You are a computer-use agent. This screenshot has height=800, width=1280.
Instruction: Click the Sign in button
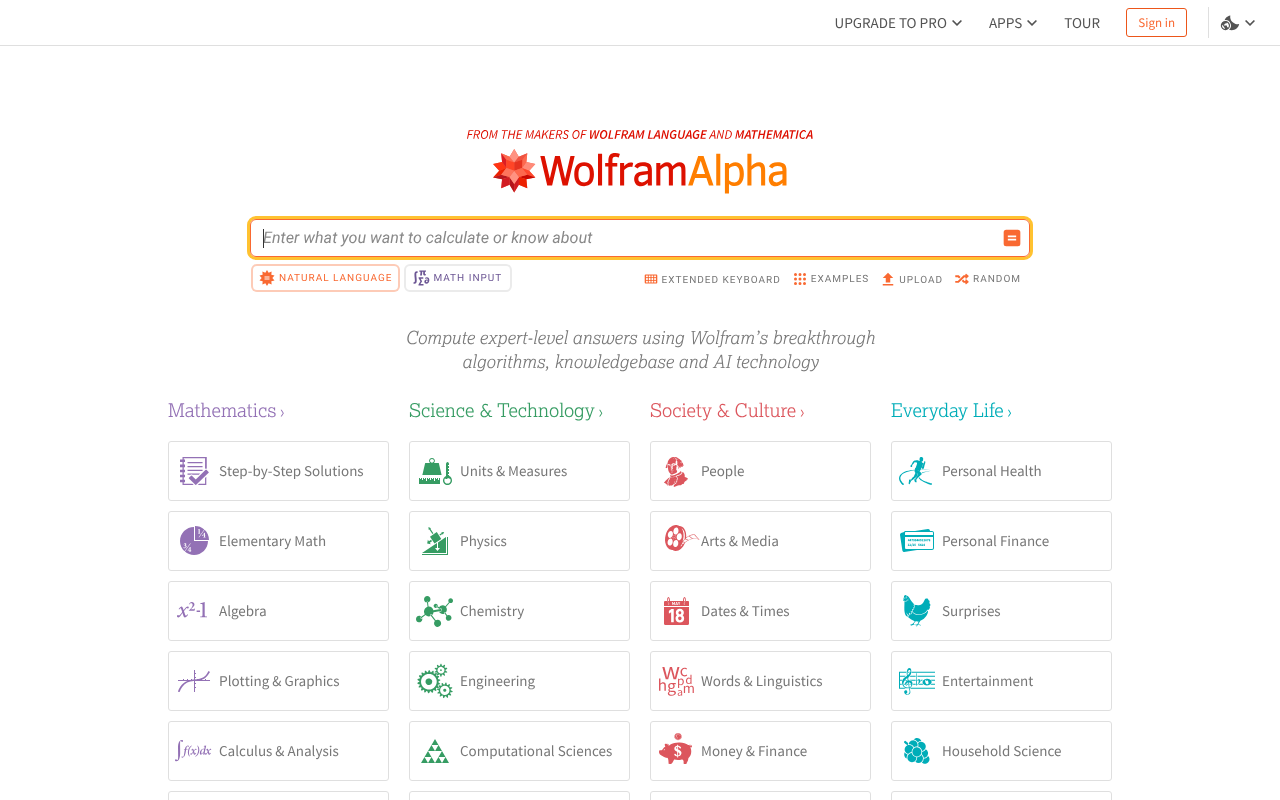1156,21
